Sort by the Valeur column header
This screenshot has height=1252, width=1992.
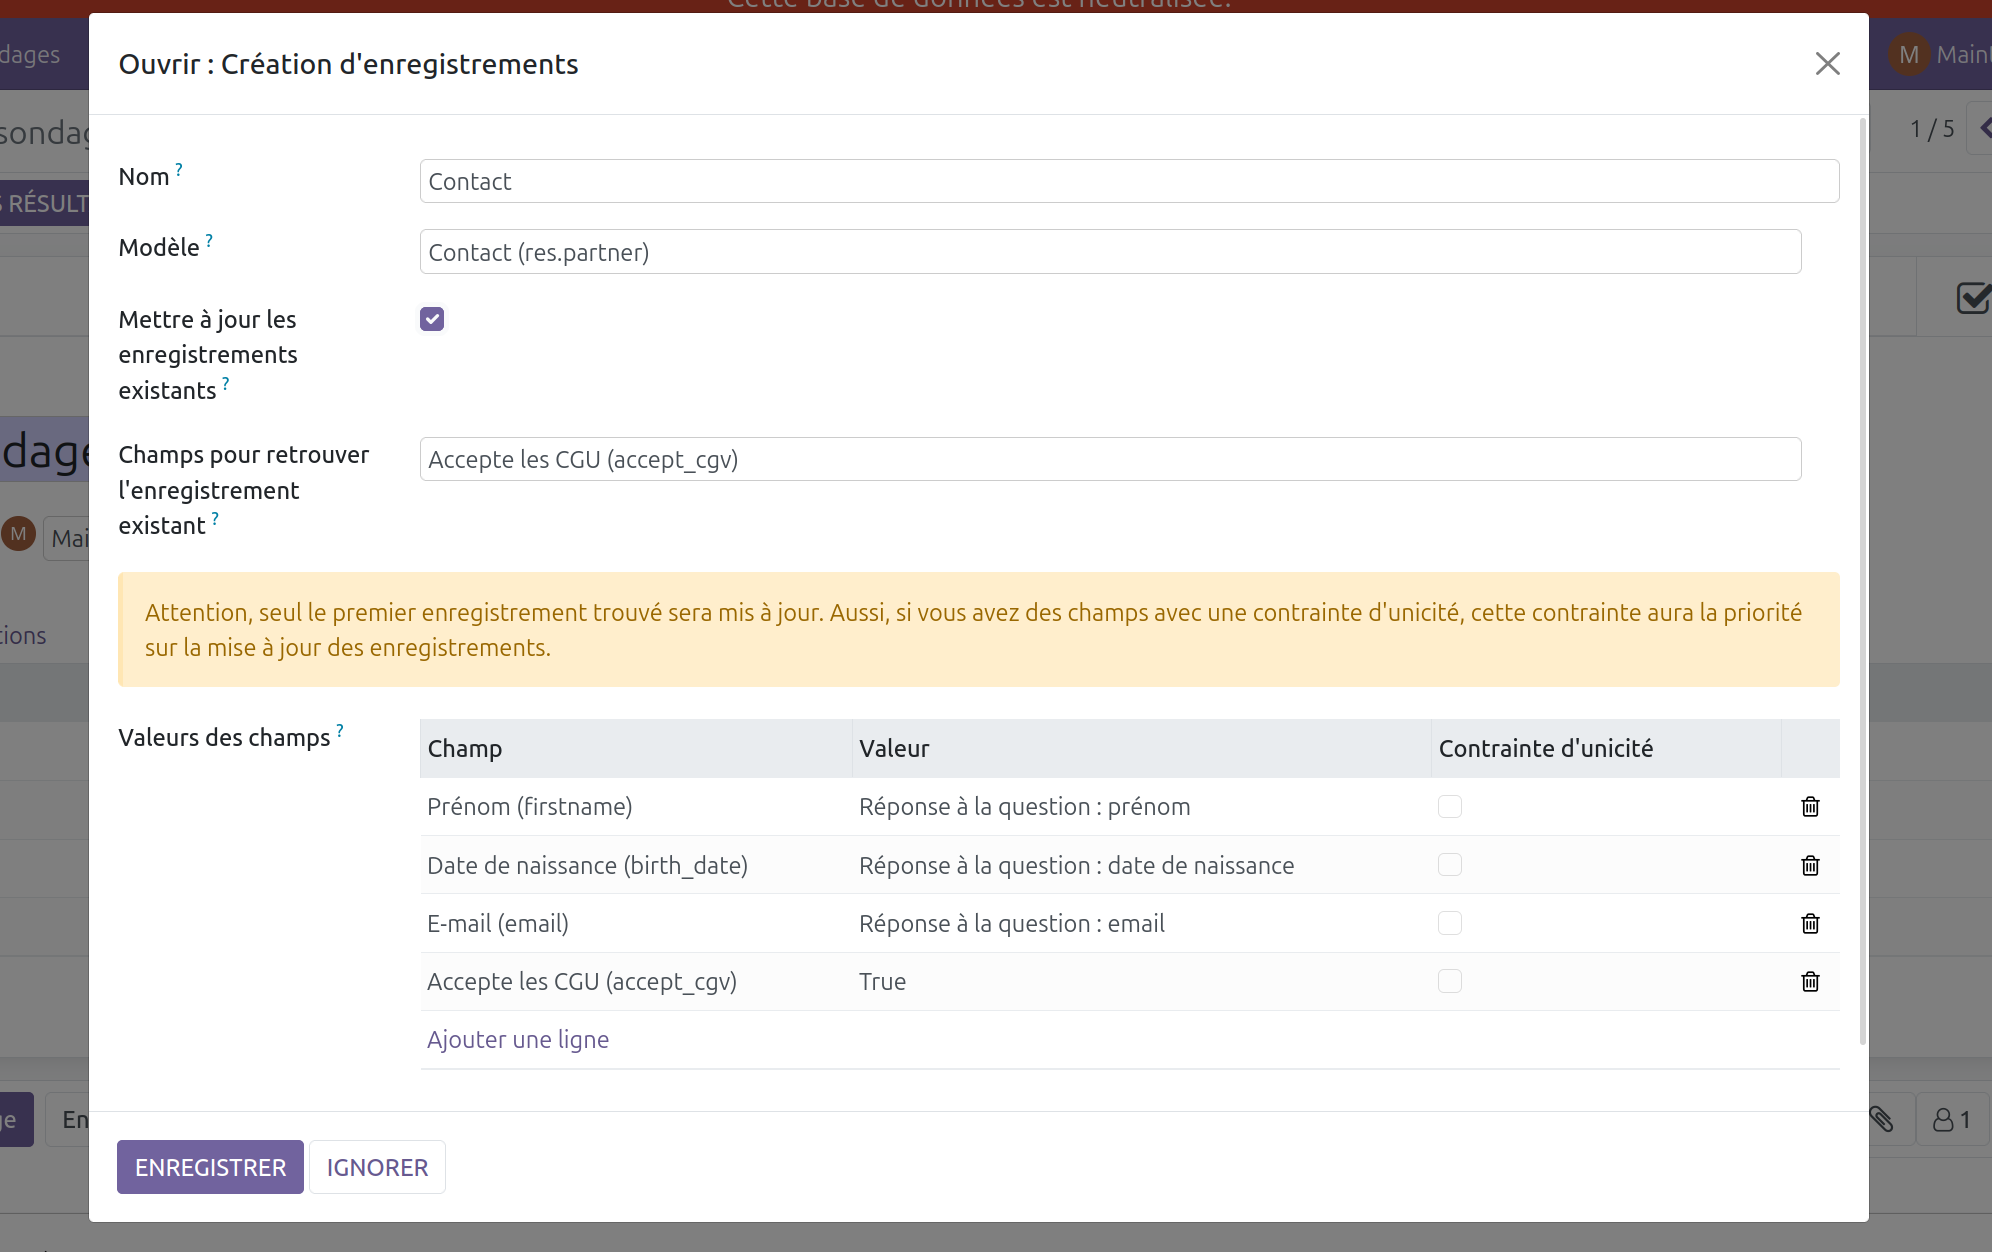click(x=894, y=749)
